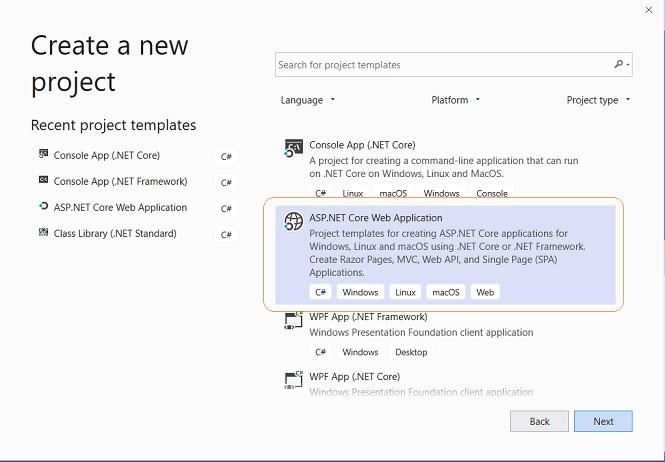Select recent template Console App (.NET Framework)
This screenshot has width=665, height=462.
pyautogui.click(x=120, y=181)
